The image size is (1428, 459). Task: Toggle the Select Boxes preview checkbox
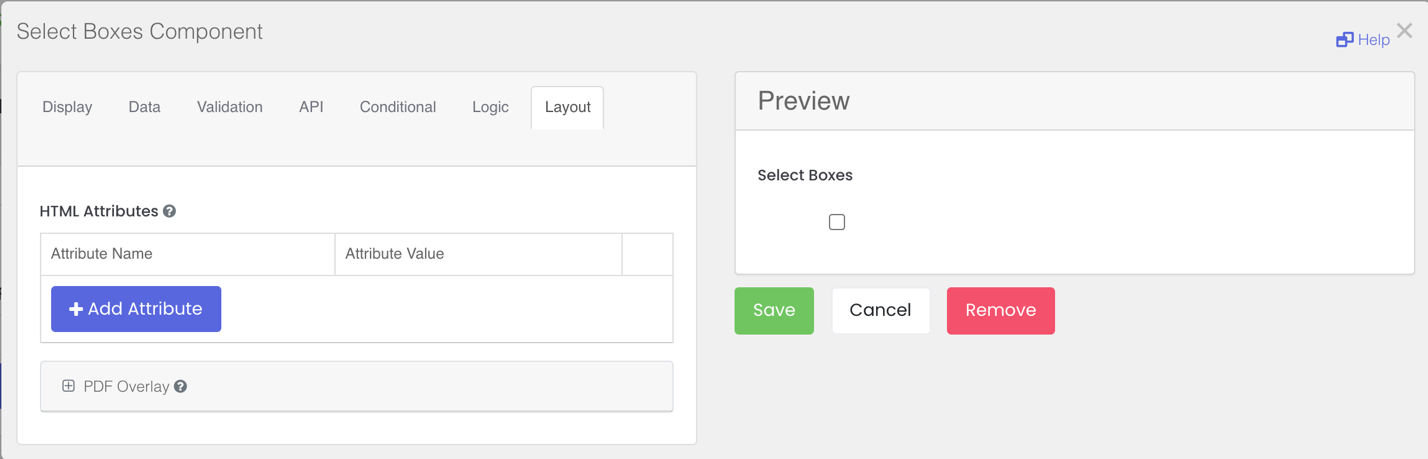837,222
